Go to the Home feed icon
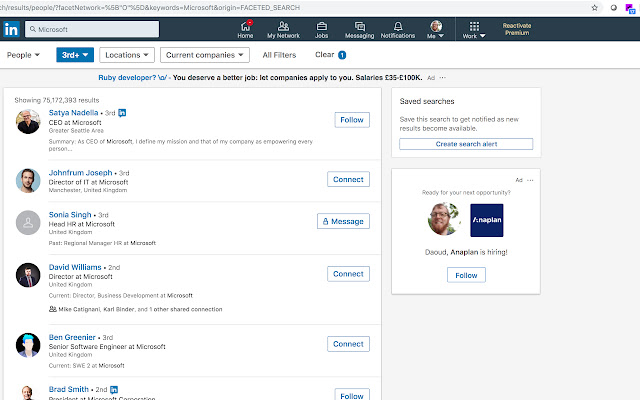The height and width of the screenshot is (400, 640). (246, 25)
